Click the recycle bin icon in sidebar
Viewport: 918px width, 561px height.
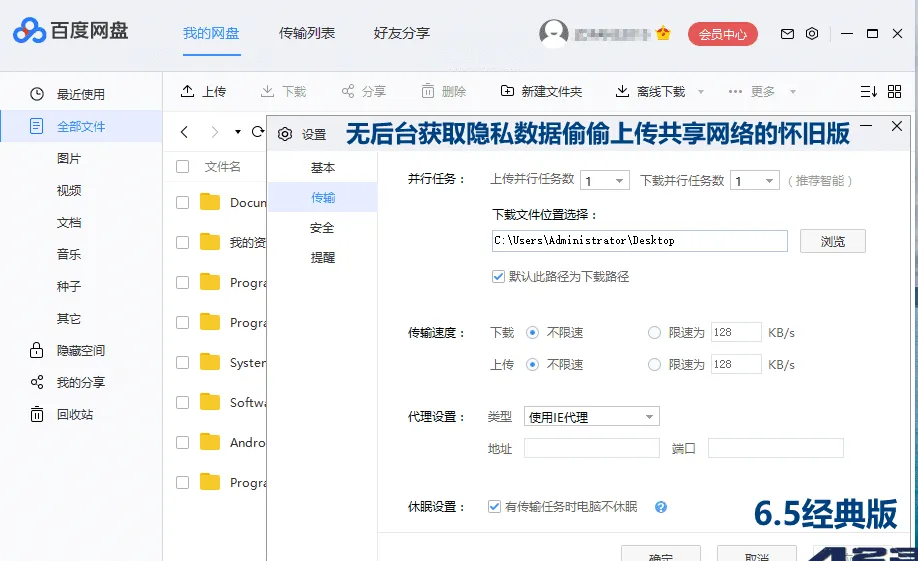(x=37, y=414)
